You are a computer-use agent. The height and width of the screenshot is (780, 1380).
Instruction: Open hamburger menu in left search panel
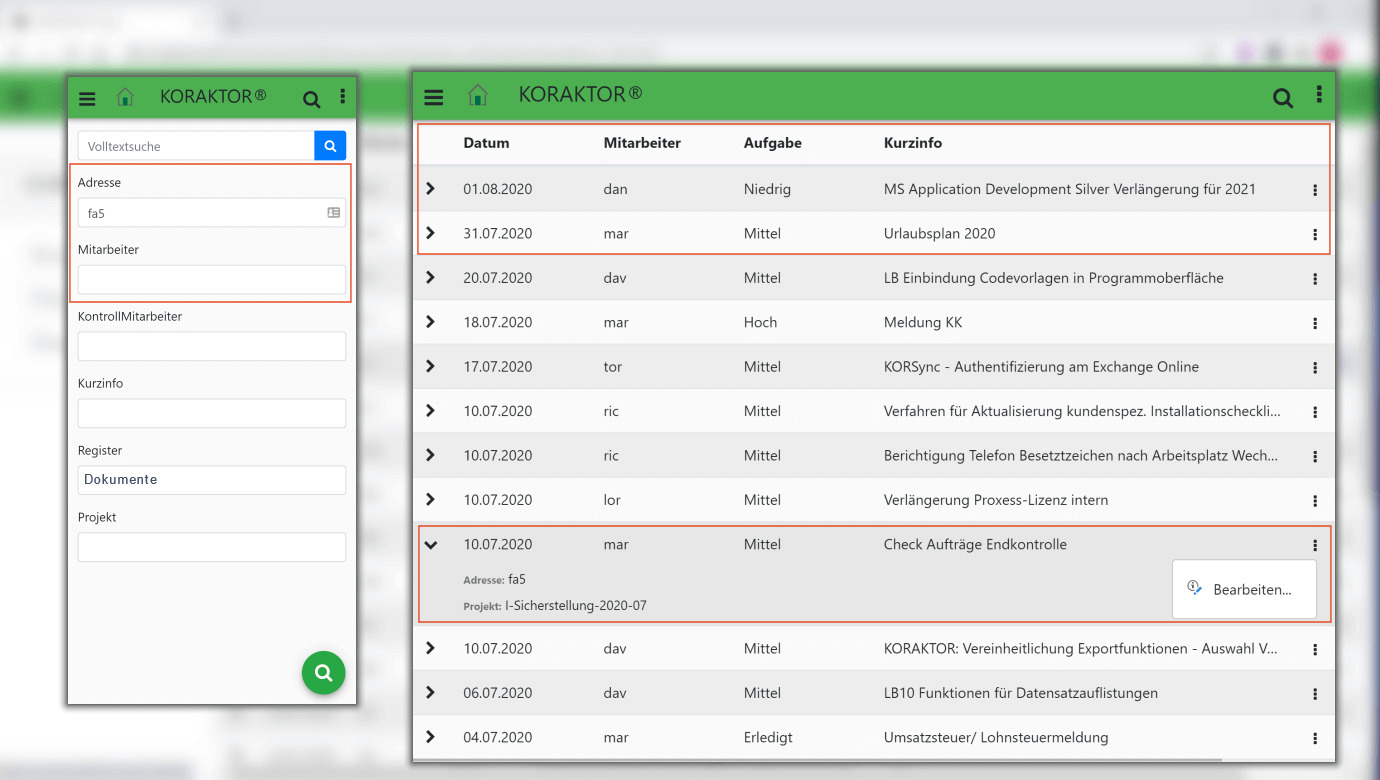click(x=87, y=98)
